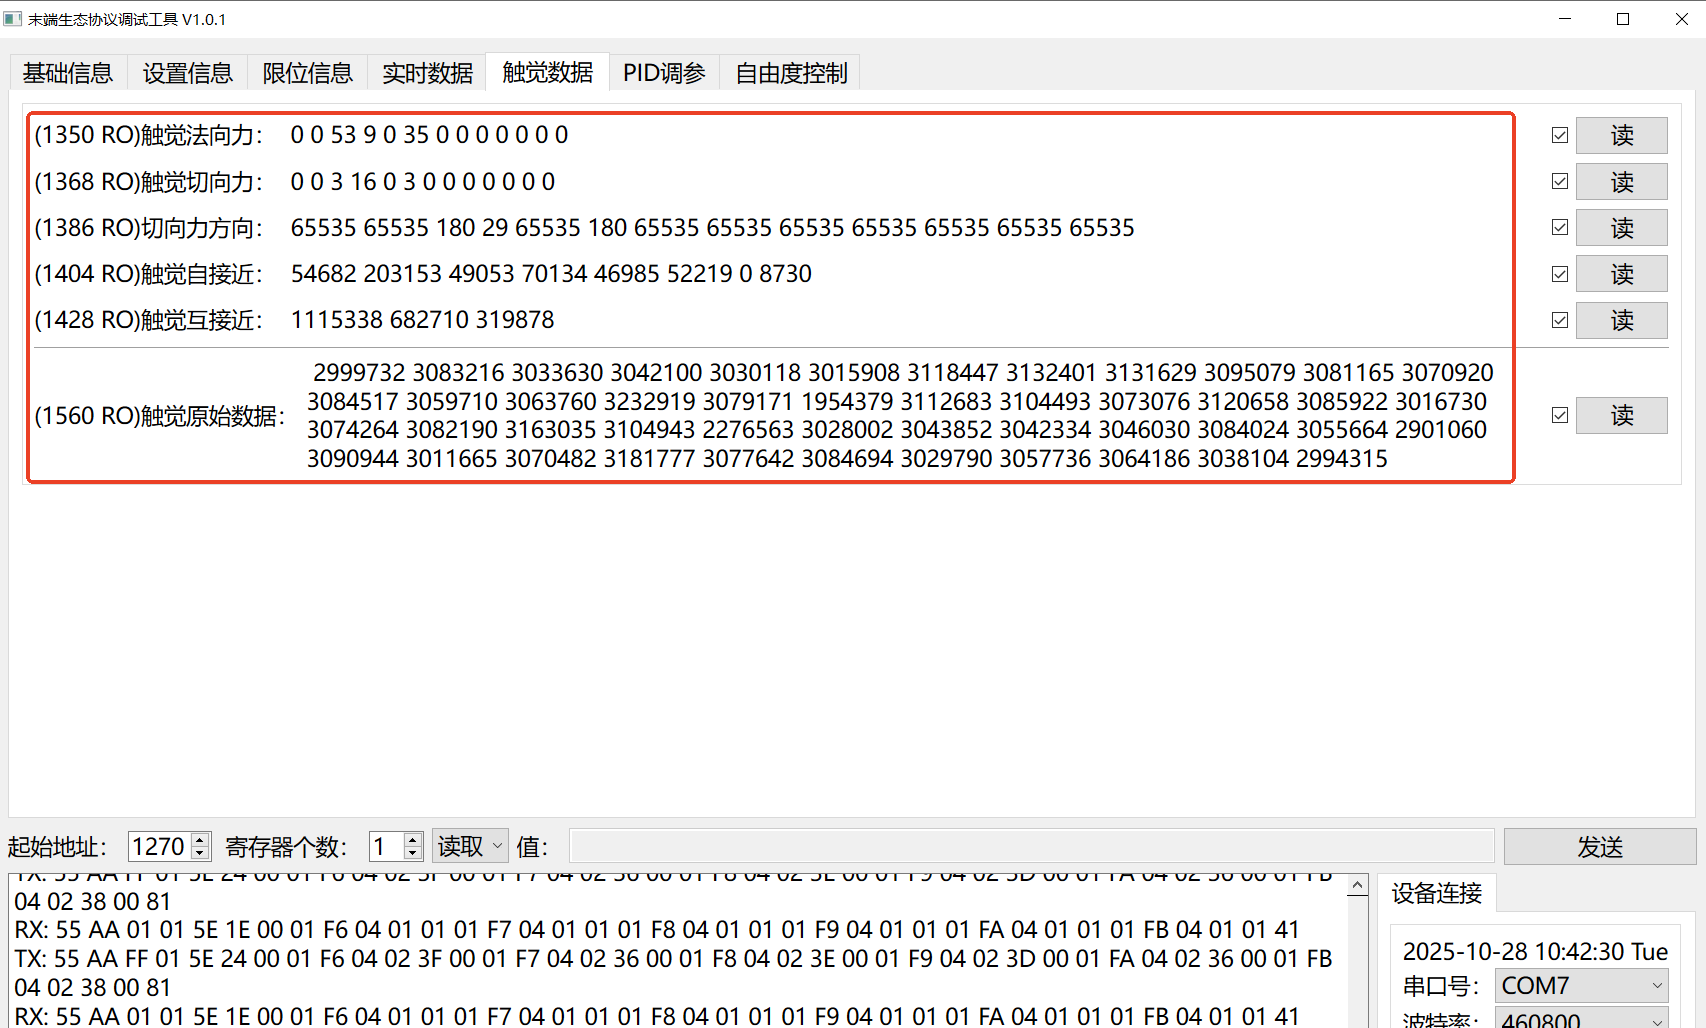Uncheck the 触觉法向力 checkbox
This screenshot has height=1028, width=1706.
point(1559,134)
